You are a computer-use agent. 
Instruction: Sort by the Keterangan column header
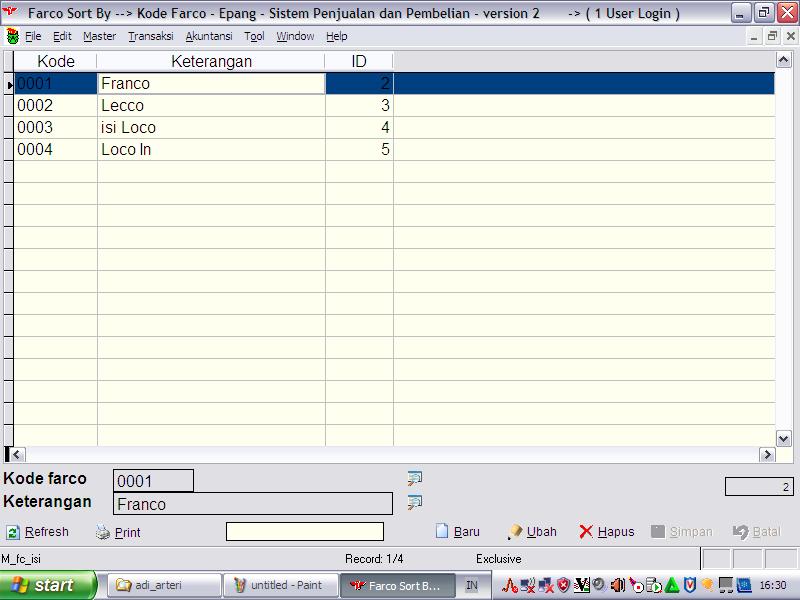point(211,62)
